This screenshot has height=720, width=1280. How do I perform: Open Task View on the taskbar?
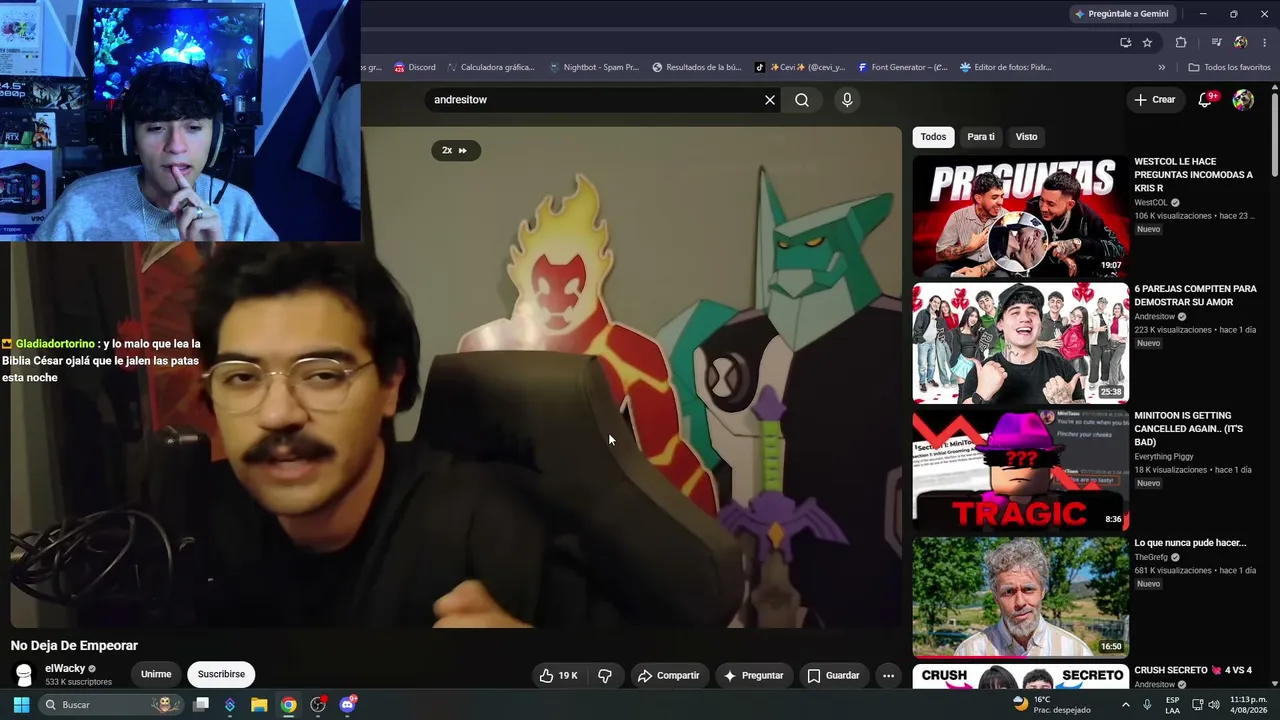(201, 705)
